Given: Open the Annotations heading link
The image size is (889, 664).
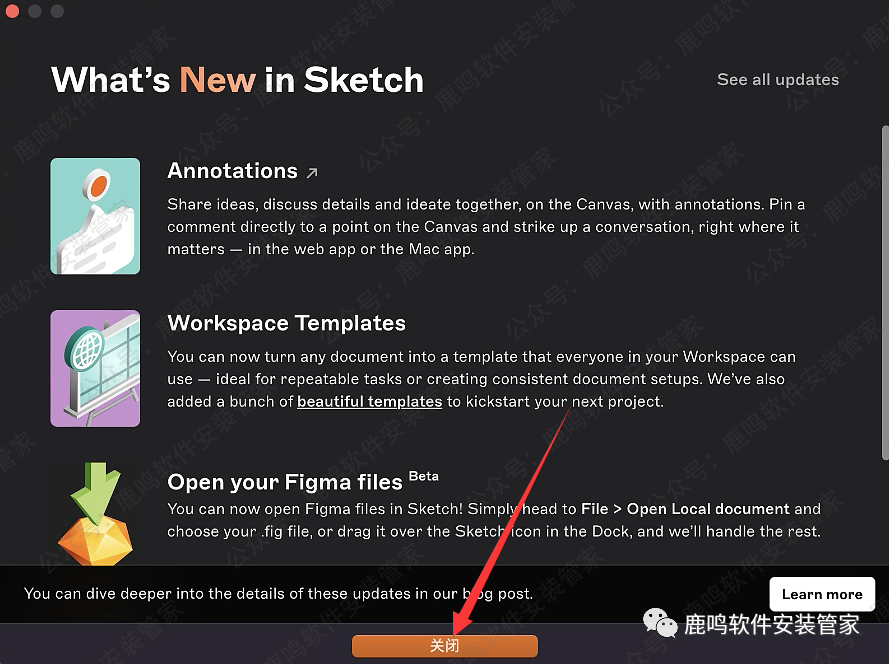Looking at the screenshot, I should pos(232,171).
